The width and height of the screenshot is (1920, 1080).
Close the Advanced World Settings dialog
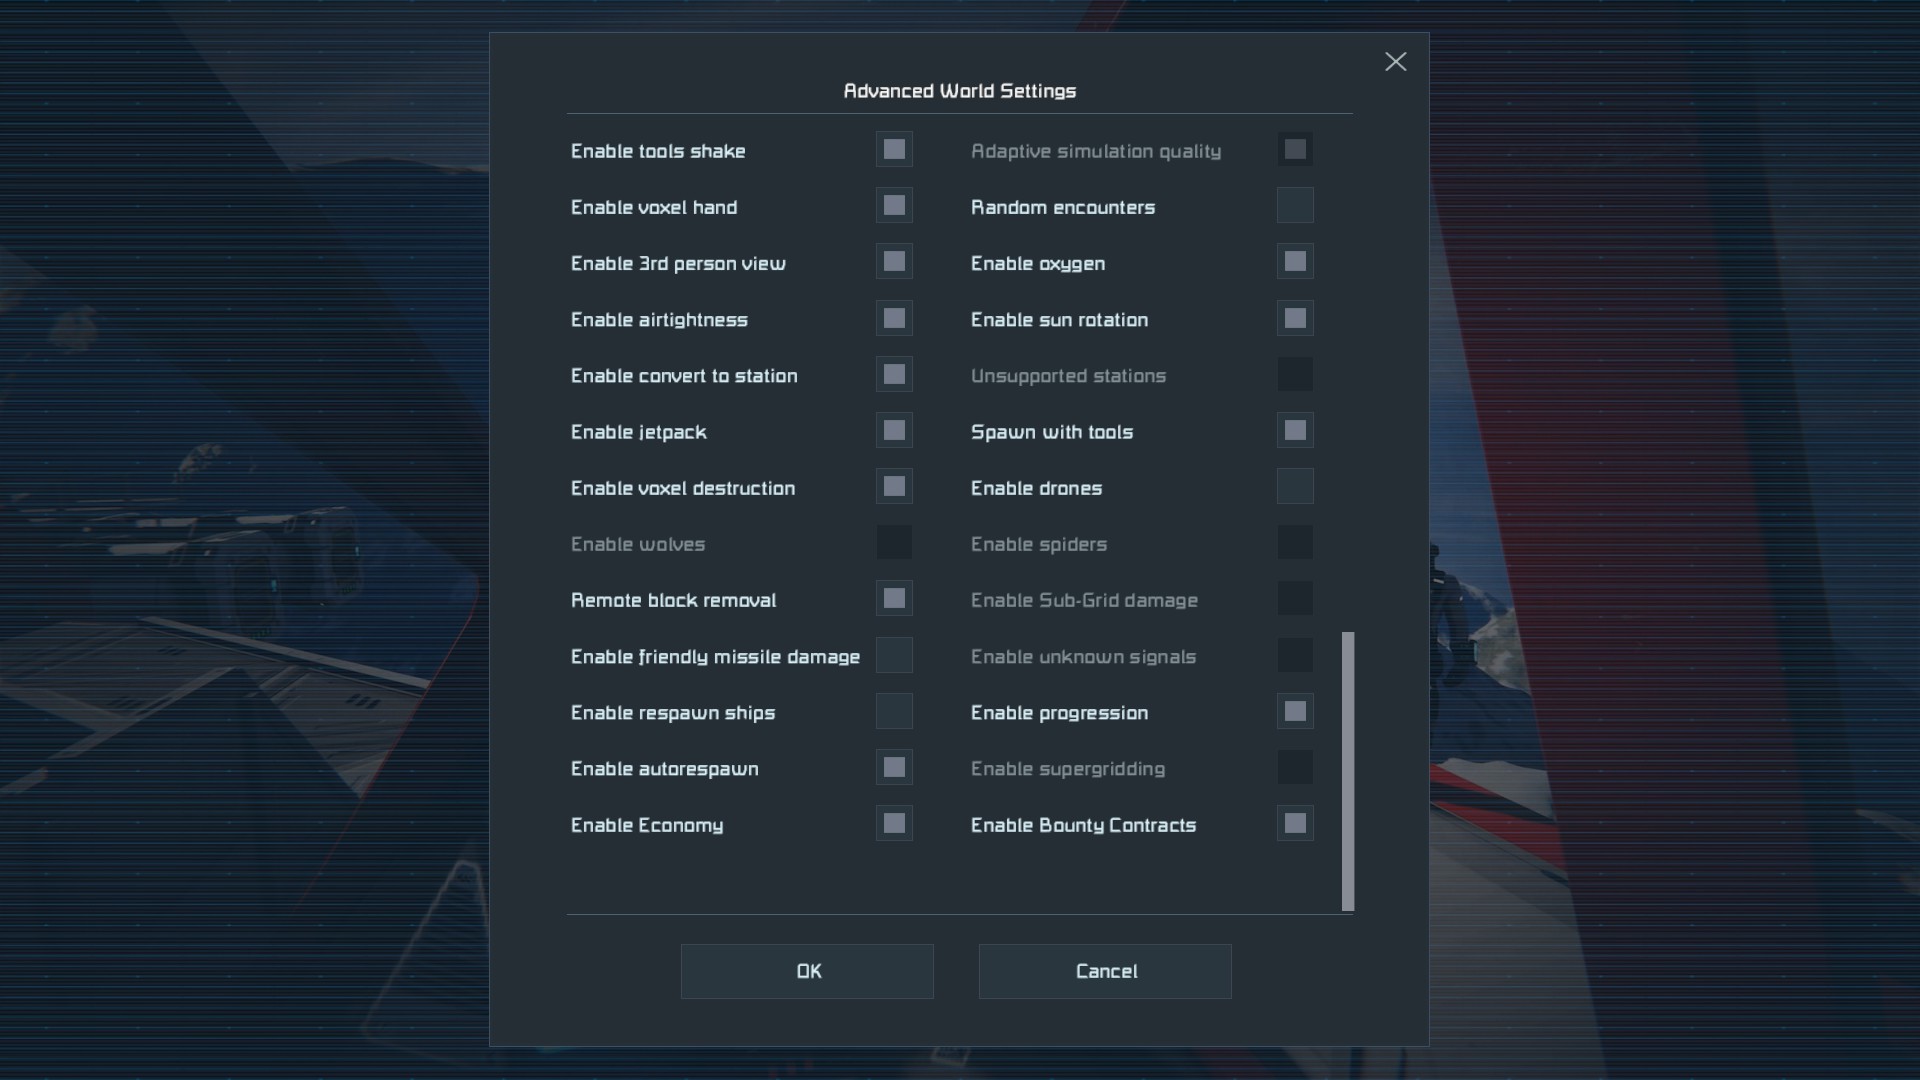click(x=1395, y=62)
